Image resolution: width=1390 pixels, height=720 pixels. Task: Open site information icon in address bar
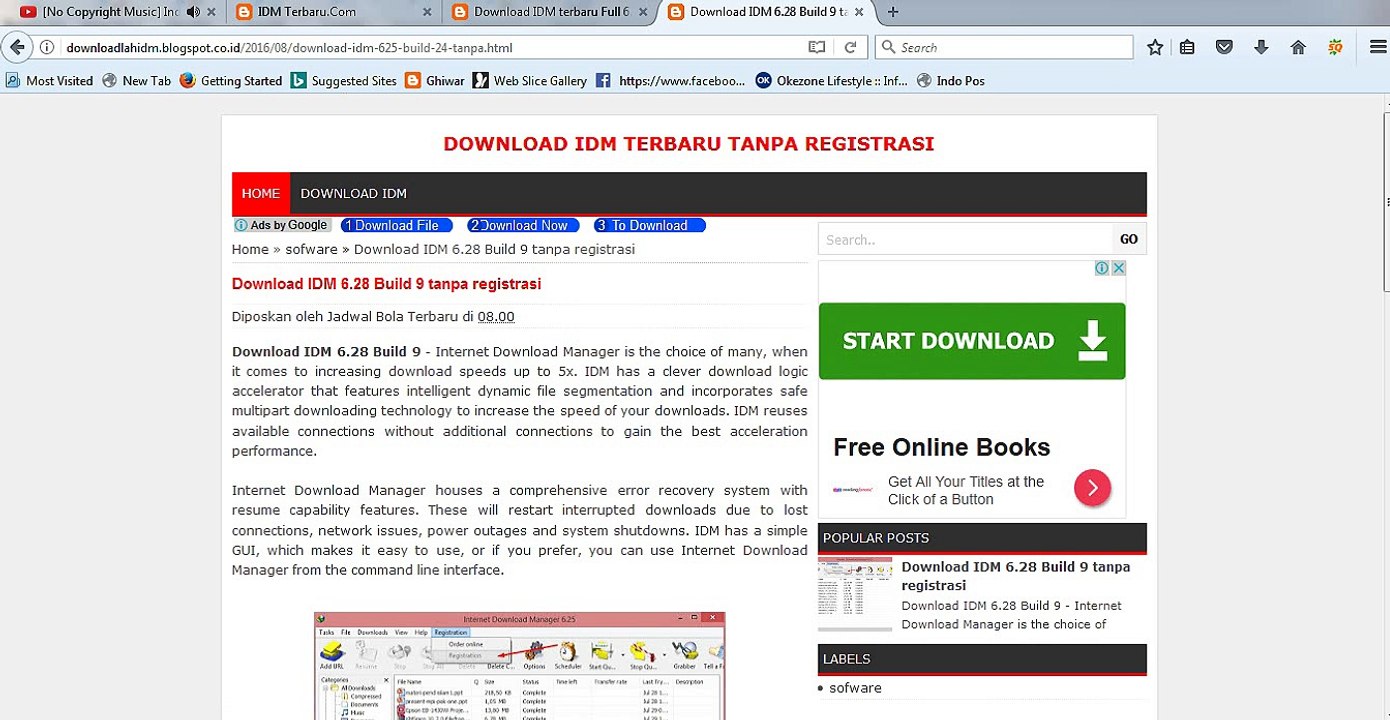click(47, 47)
